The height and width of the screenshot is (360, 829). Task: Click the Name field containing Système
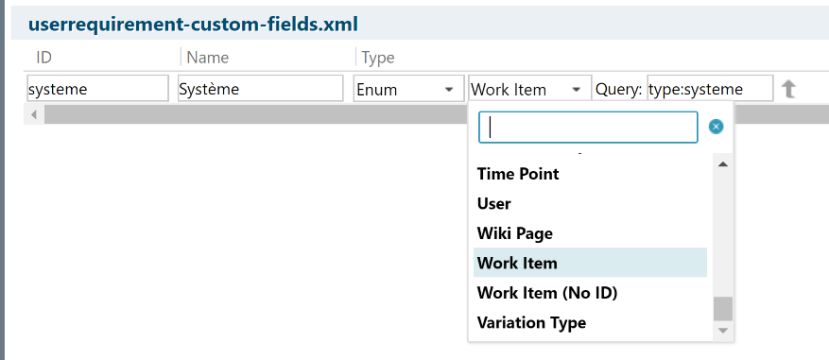261,89
